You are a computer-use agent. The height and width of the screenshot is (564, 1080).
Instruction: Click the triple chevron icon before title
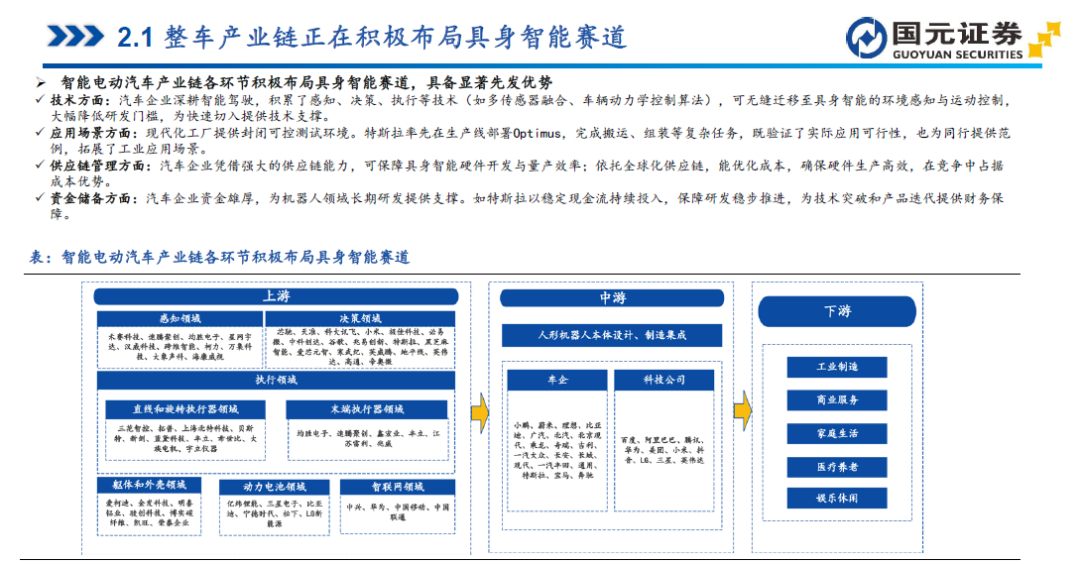pos(74,36)
